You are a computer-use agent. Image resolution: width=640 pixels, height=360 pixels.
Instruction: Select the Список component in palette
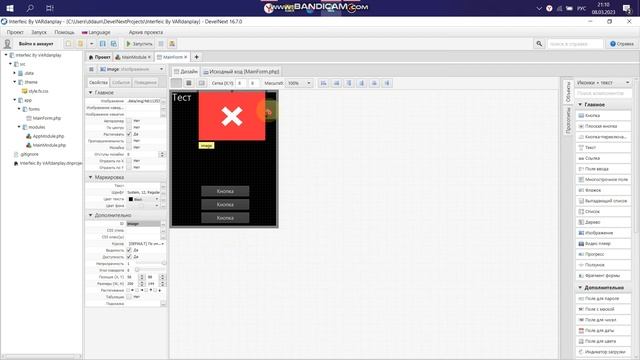pyautogui.click(x=603, y=211)
